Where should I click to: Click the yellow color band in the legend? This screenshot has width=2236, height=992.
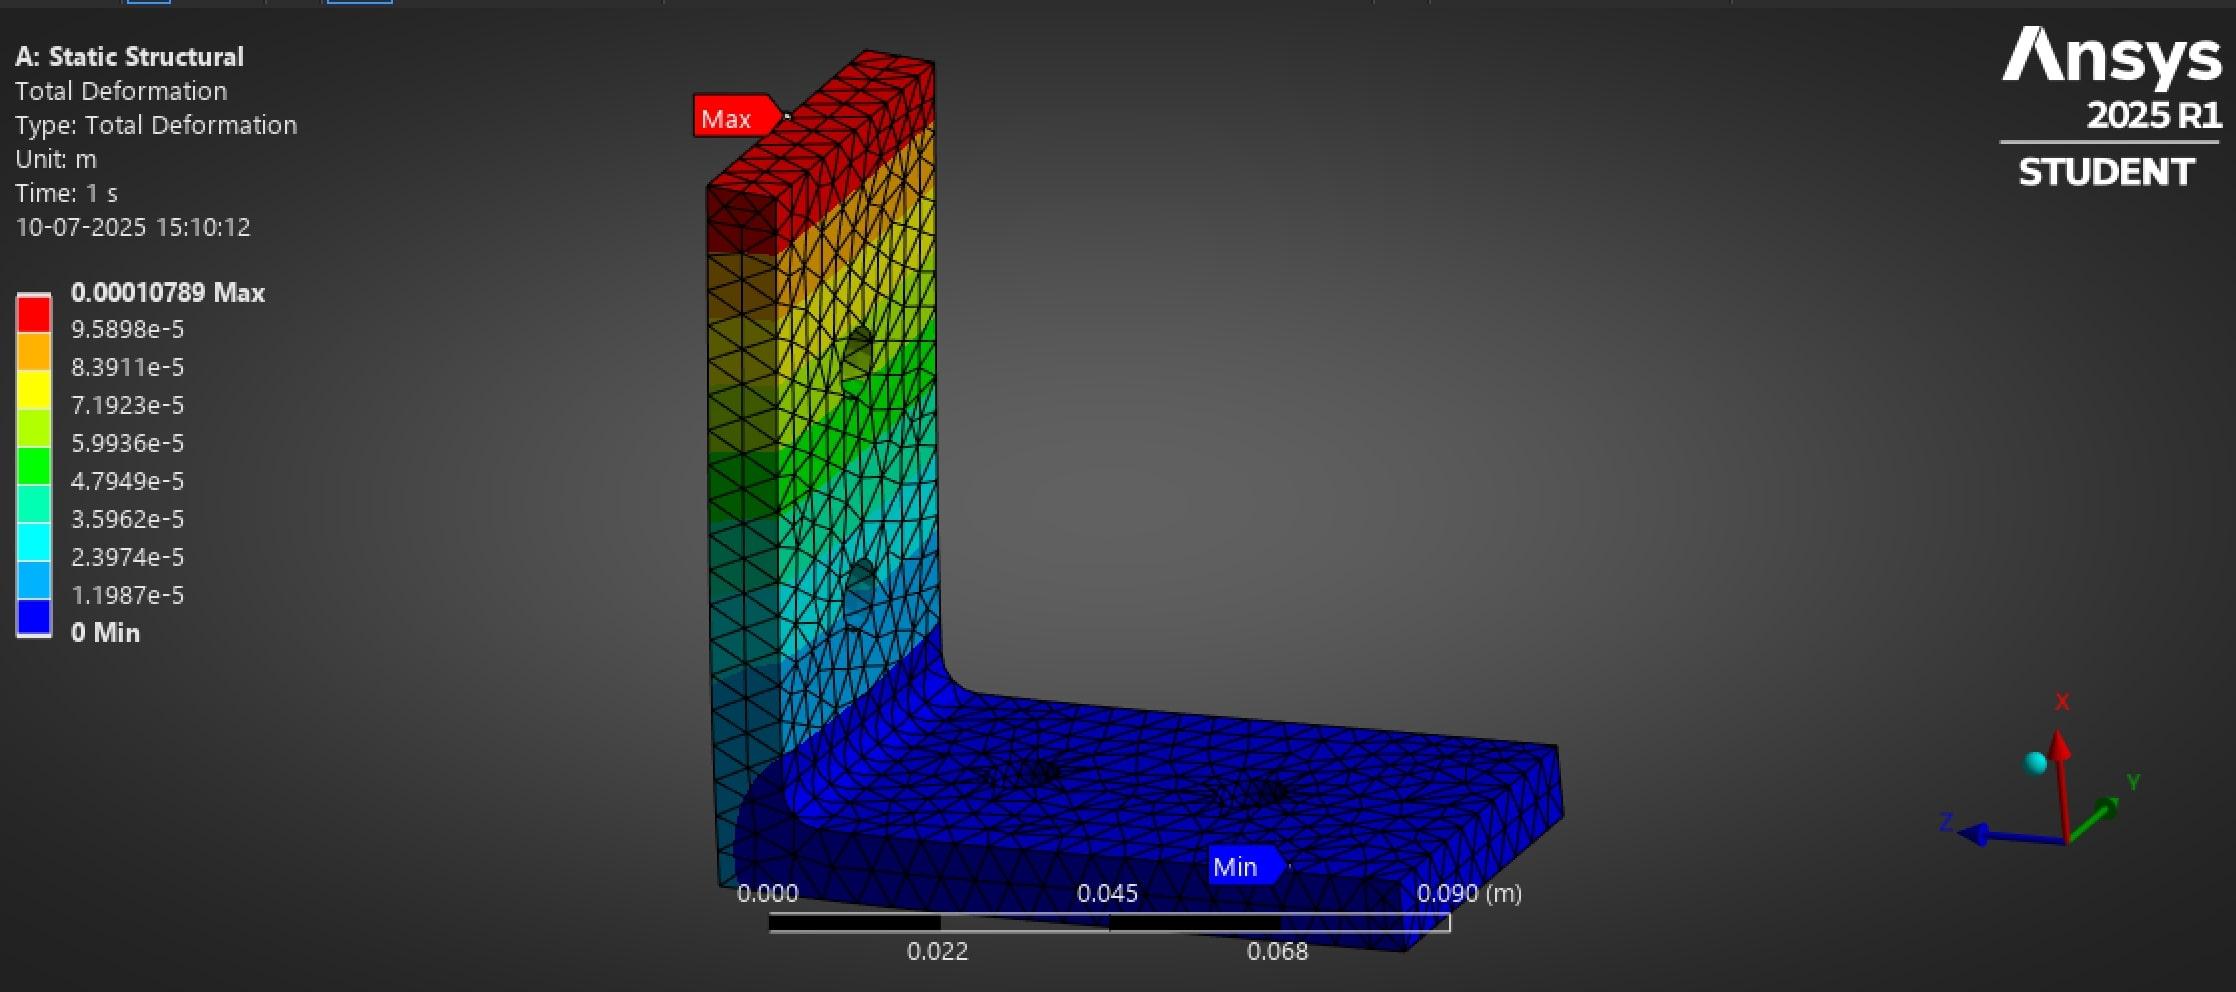[x=34, y=389]
